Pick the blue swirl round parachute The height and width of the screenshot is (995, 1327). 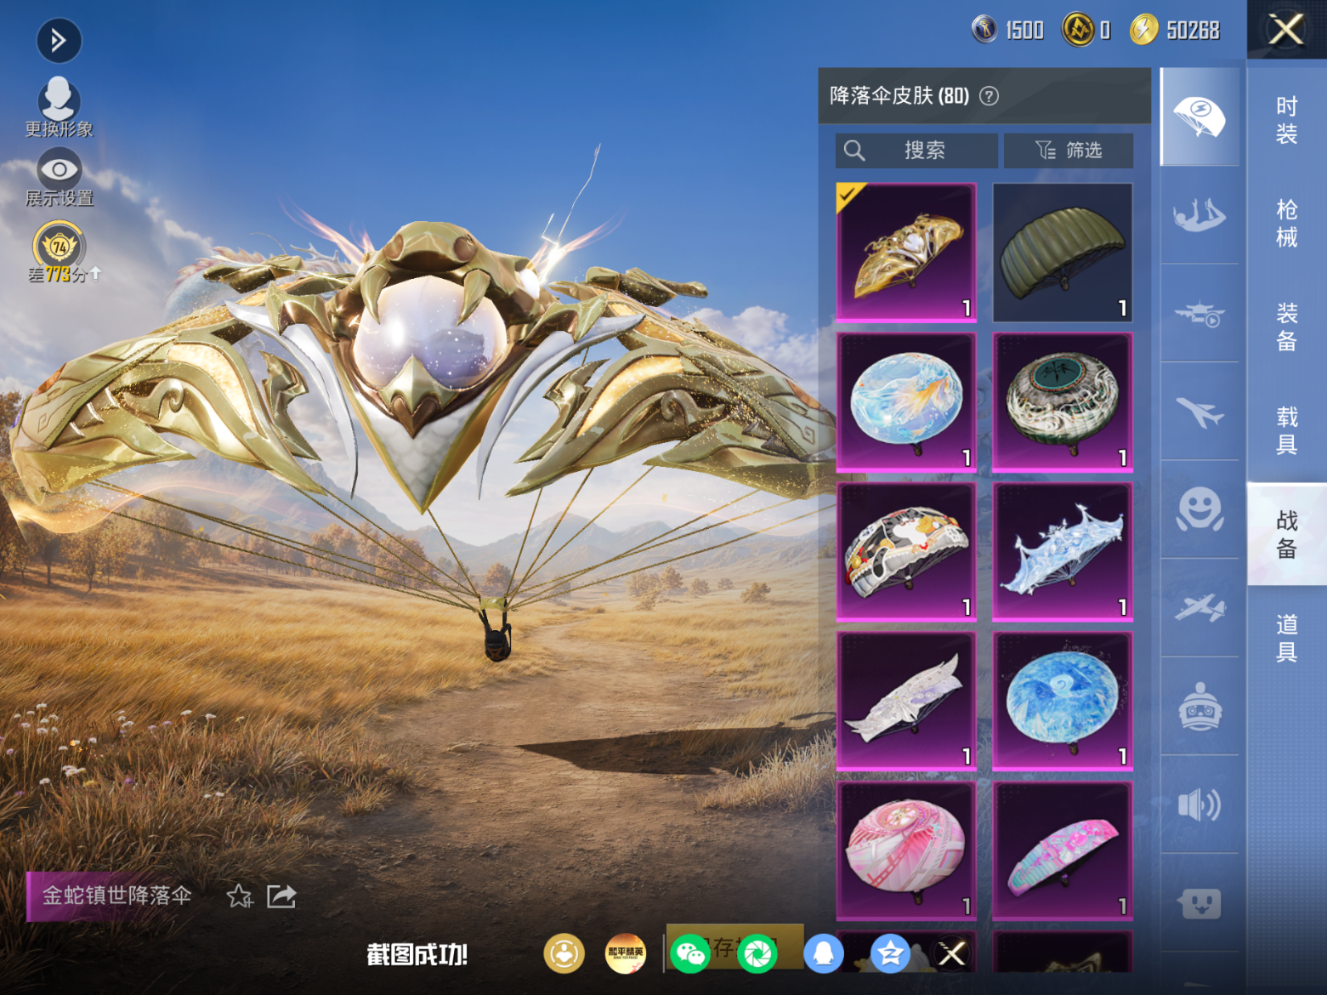pyautogui.click(x=1063, y=702)
